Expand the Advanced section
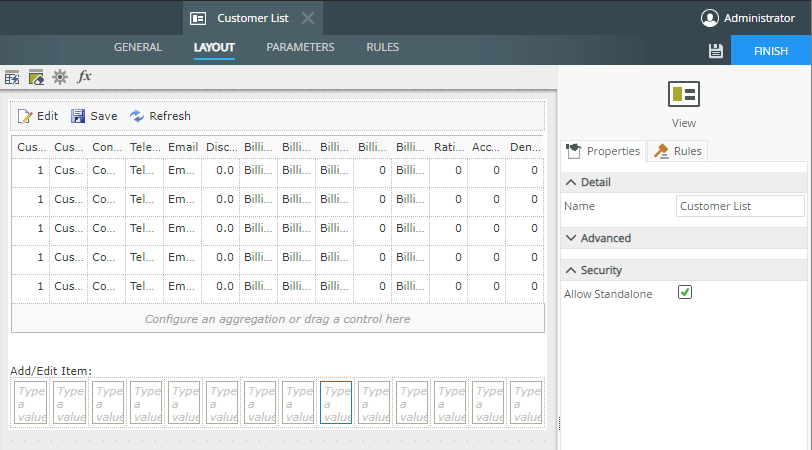Image resolution: width=812 pixels, height=450 pixels. [571, 239]
